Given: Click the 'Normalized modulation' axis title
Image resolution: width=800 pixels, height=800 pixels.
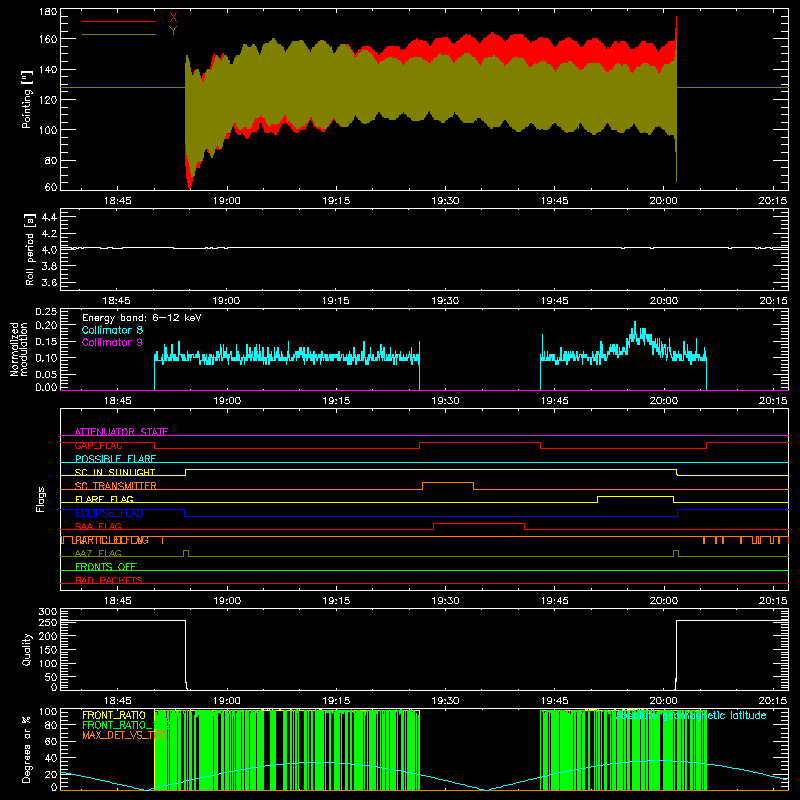Looking at the screenshot, I should [x=20, y=349].
